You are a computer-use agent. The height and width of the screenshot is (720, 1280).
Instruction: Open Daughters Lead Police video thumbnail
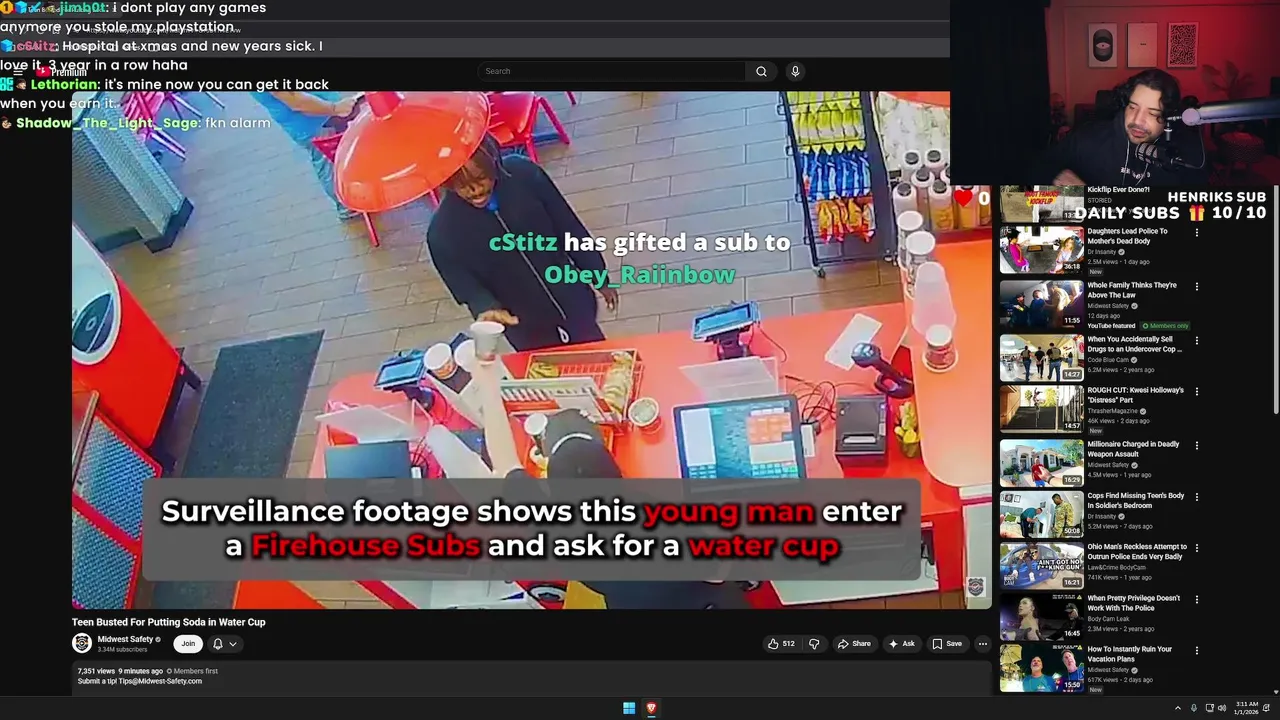[x=1041, y=250]
